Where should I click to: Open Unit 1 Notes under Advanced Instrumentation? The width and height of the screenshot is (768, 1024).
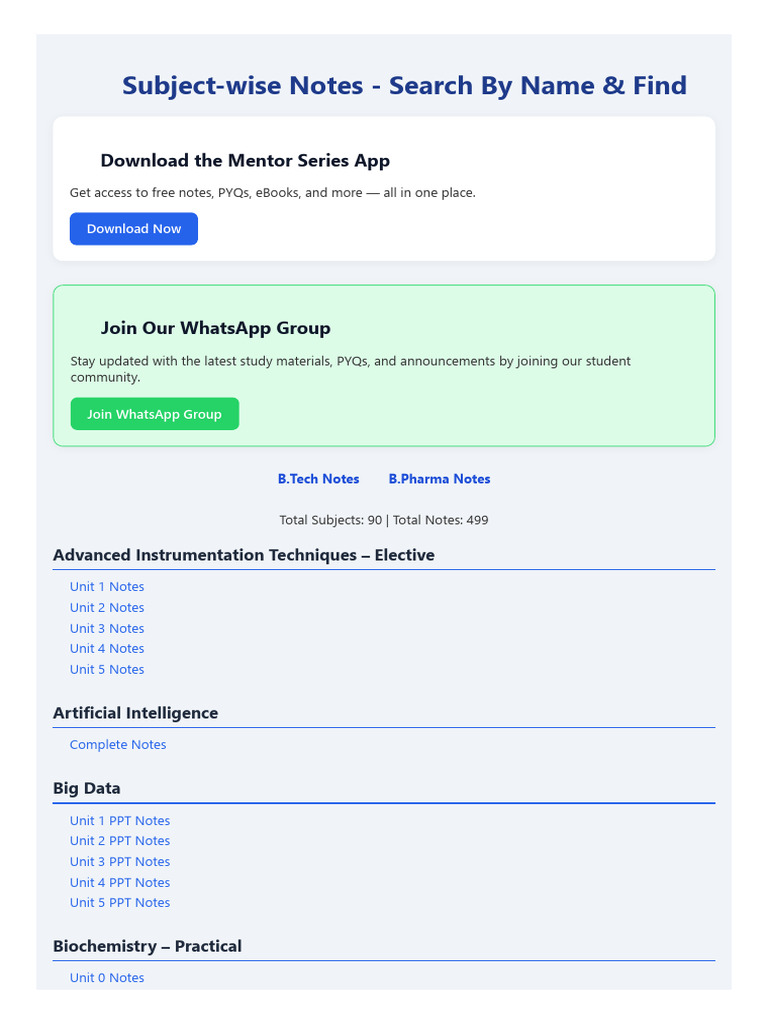coord(107,587)
